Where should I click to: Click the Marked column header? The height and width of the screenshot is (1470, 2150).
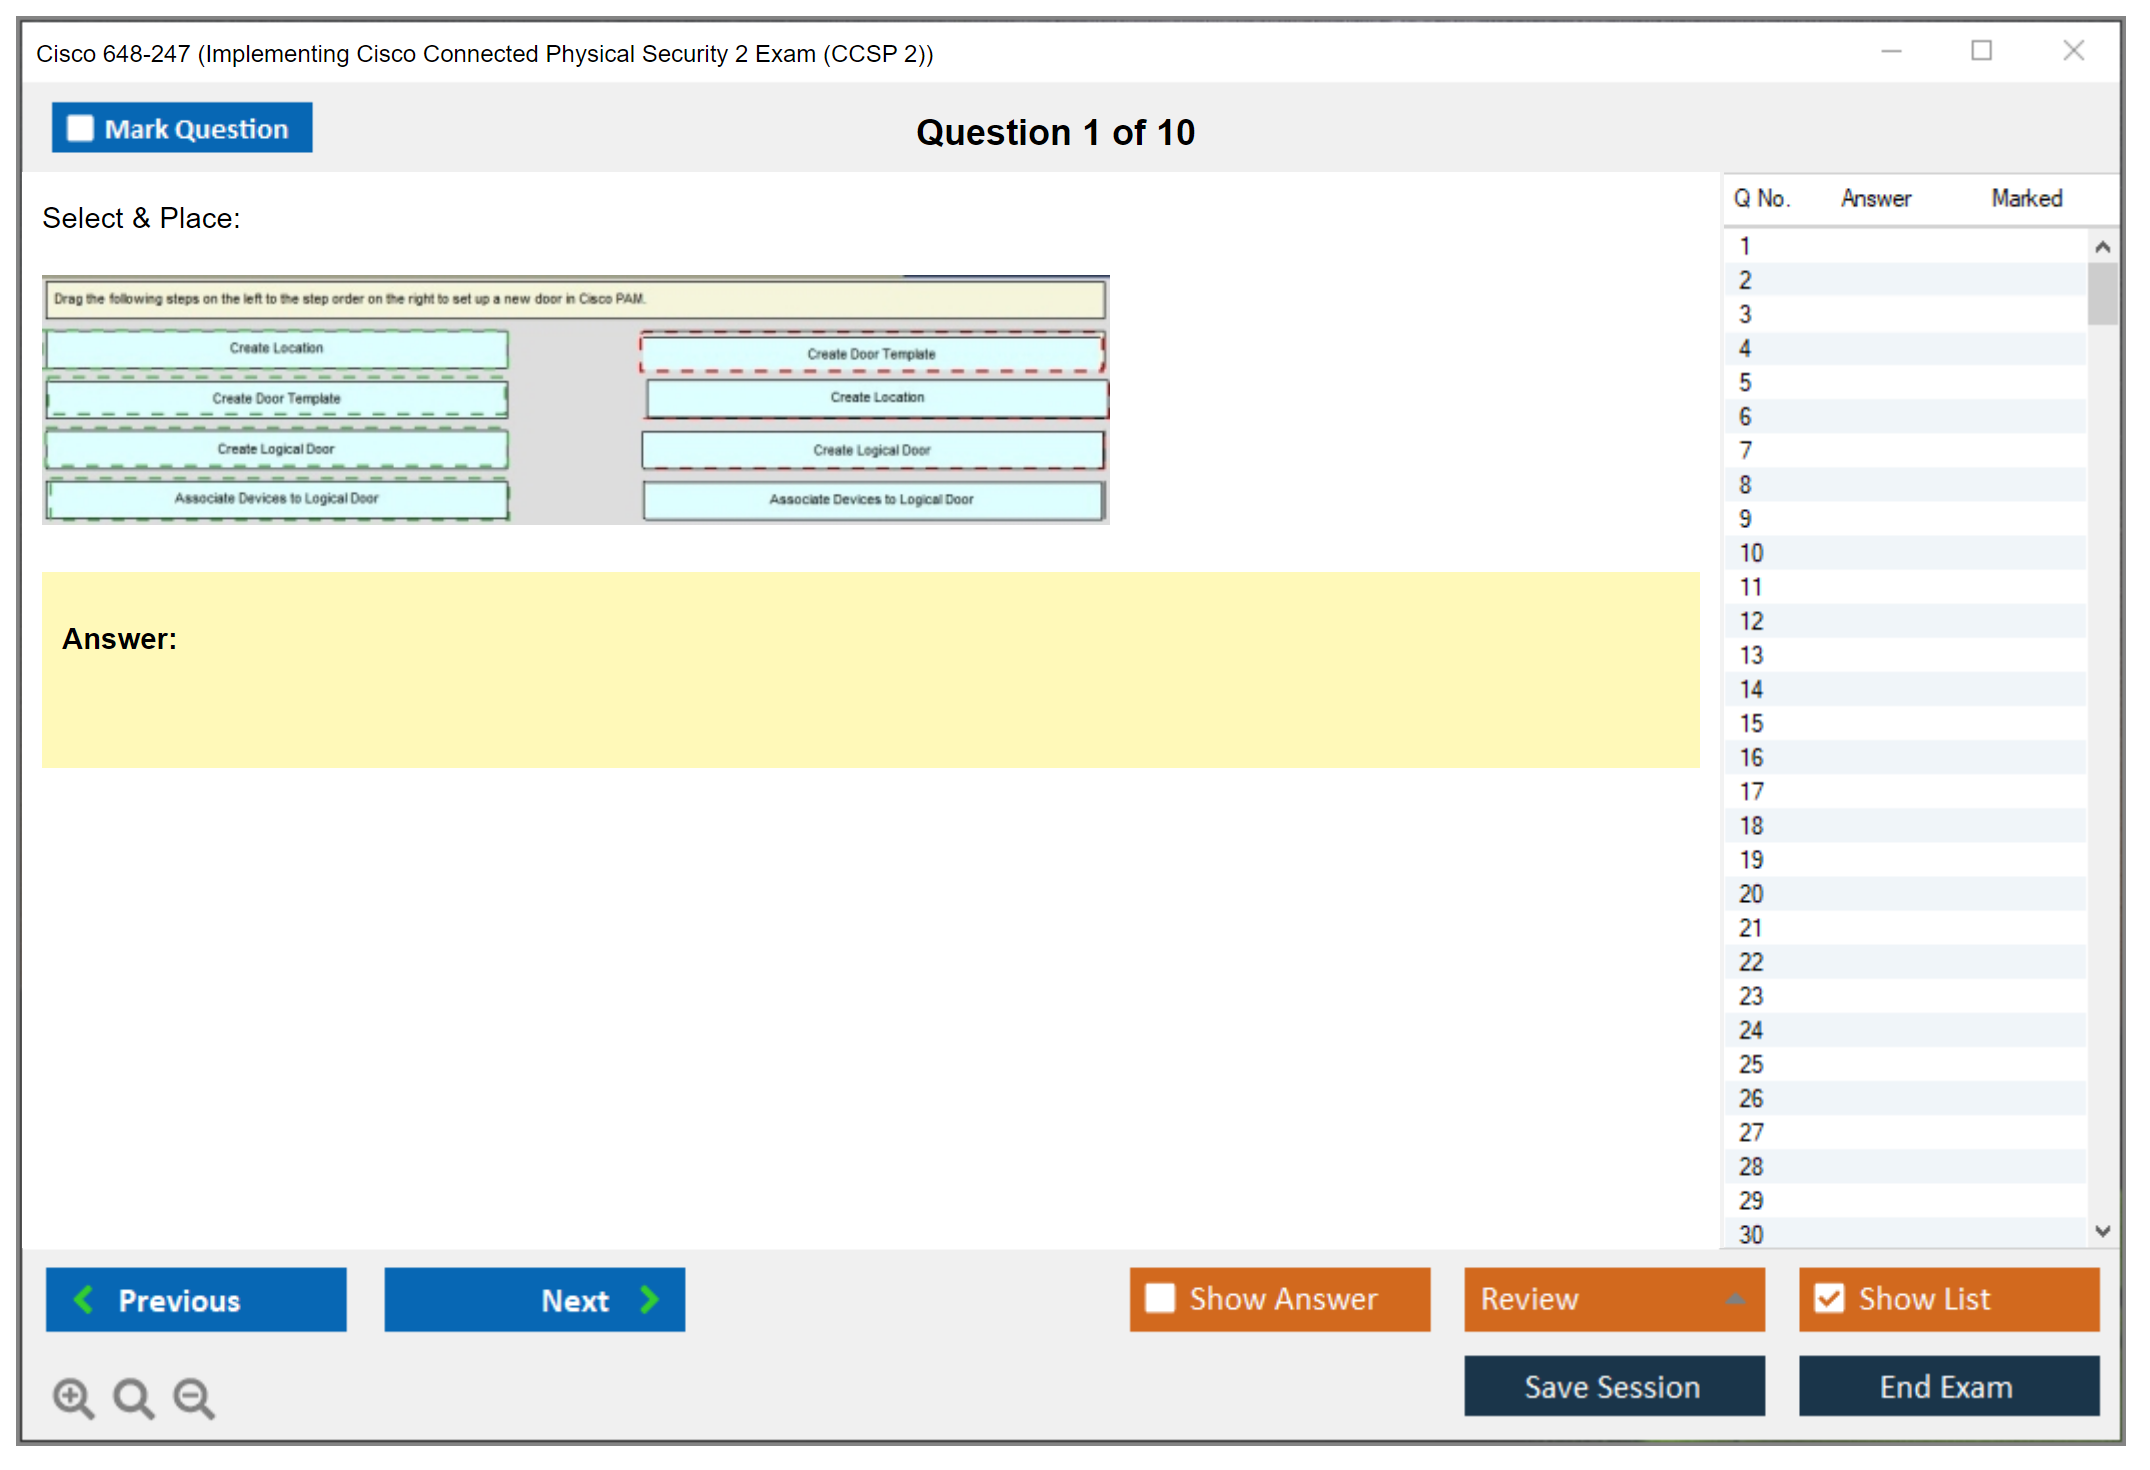tap(2026, 198)
